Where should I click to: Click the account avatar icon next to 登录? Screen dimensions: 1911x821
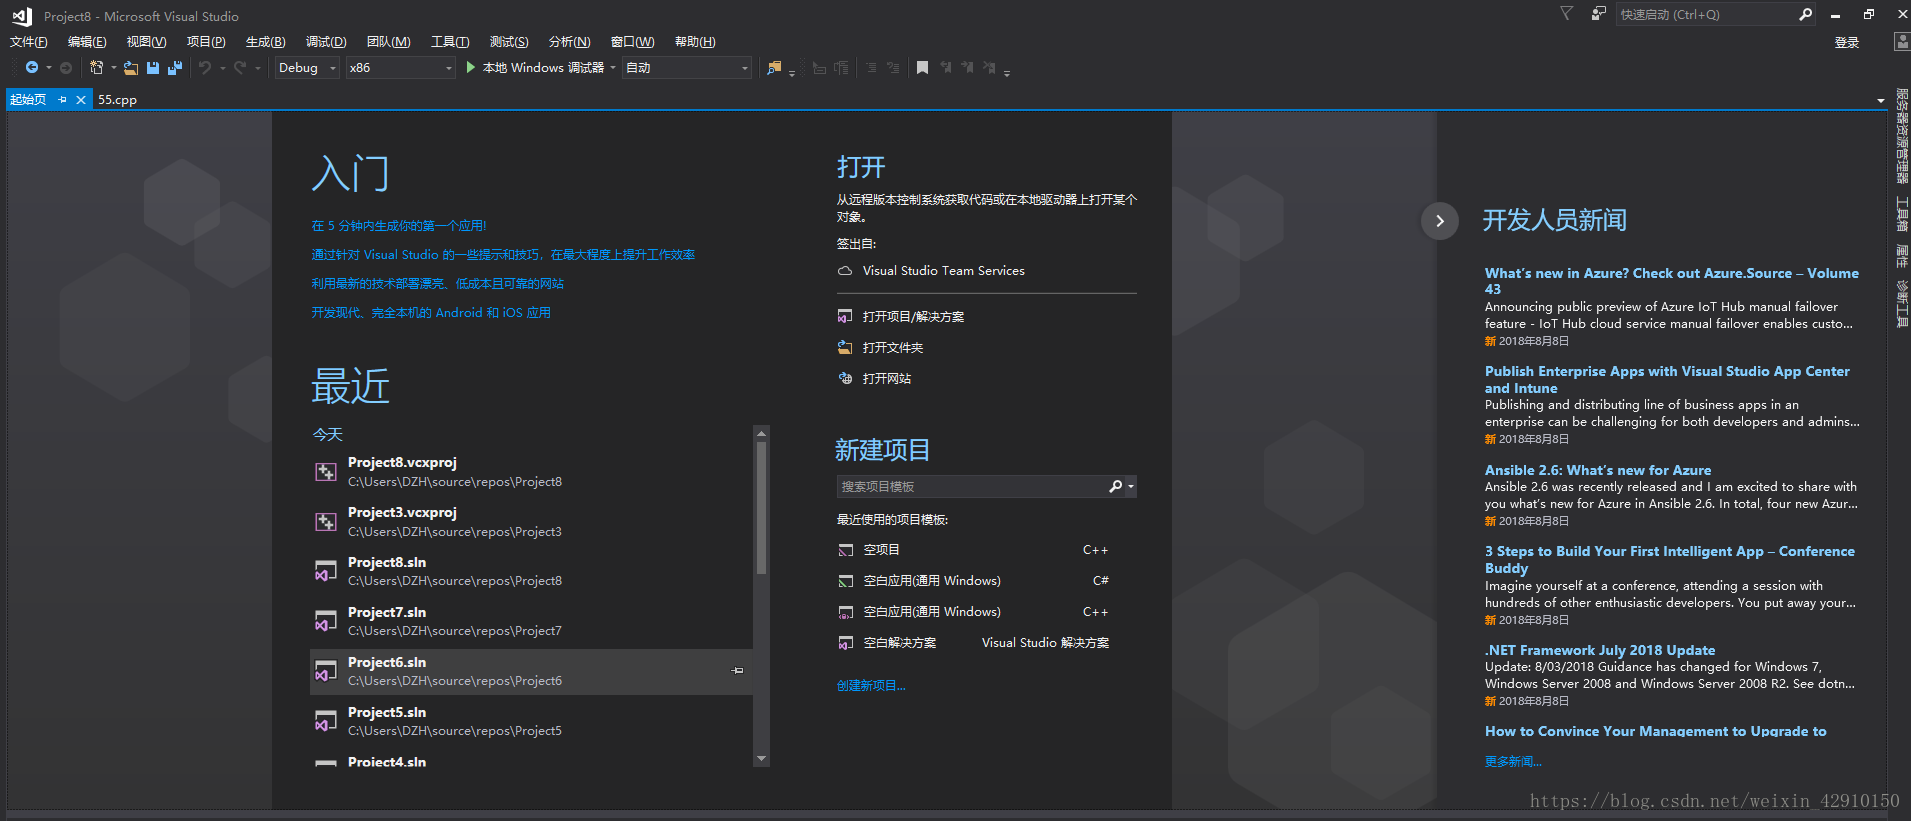(1902, 42)
